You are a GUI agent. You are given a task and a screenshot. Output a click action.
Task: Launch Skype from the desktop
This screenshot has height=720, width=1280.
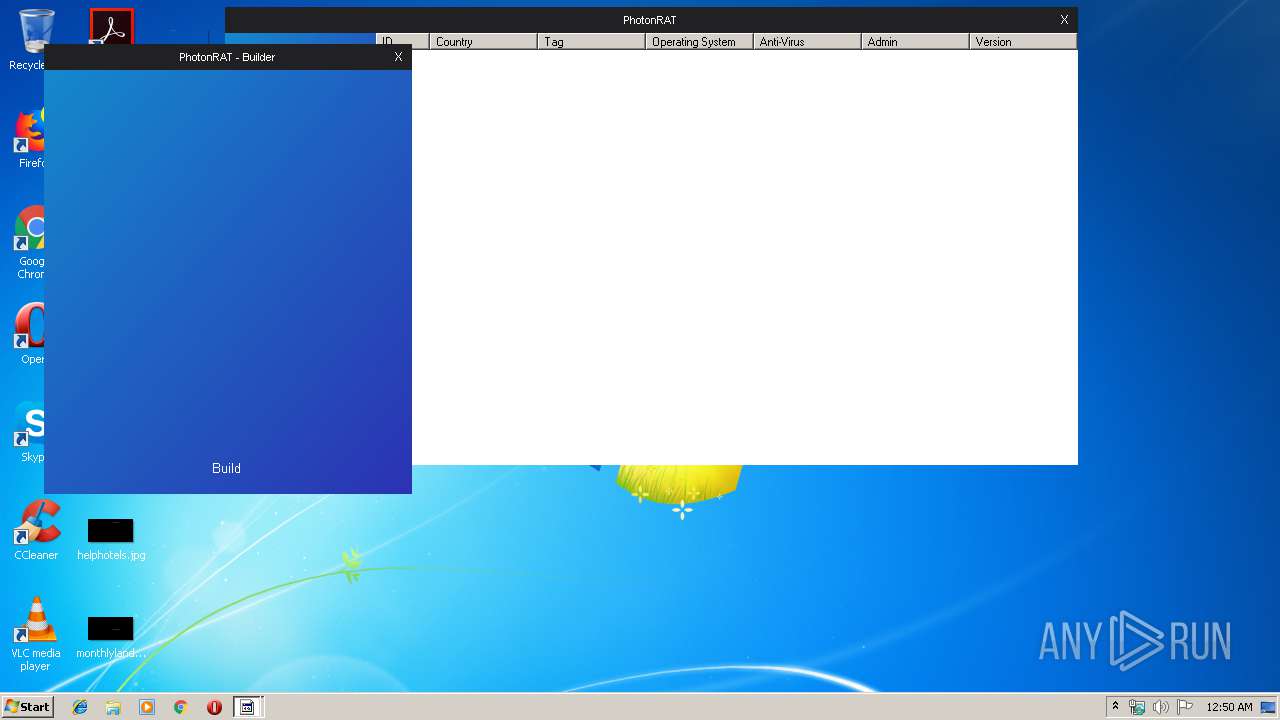coord(30,432)
